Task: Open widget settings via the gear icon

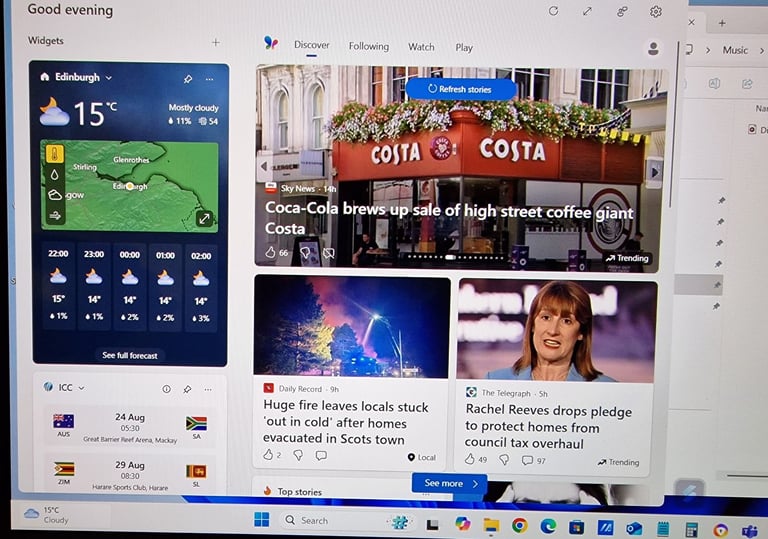Action: [x=655, y=11]
